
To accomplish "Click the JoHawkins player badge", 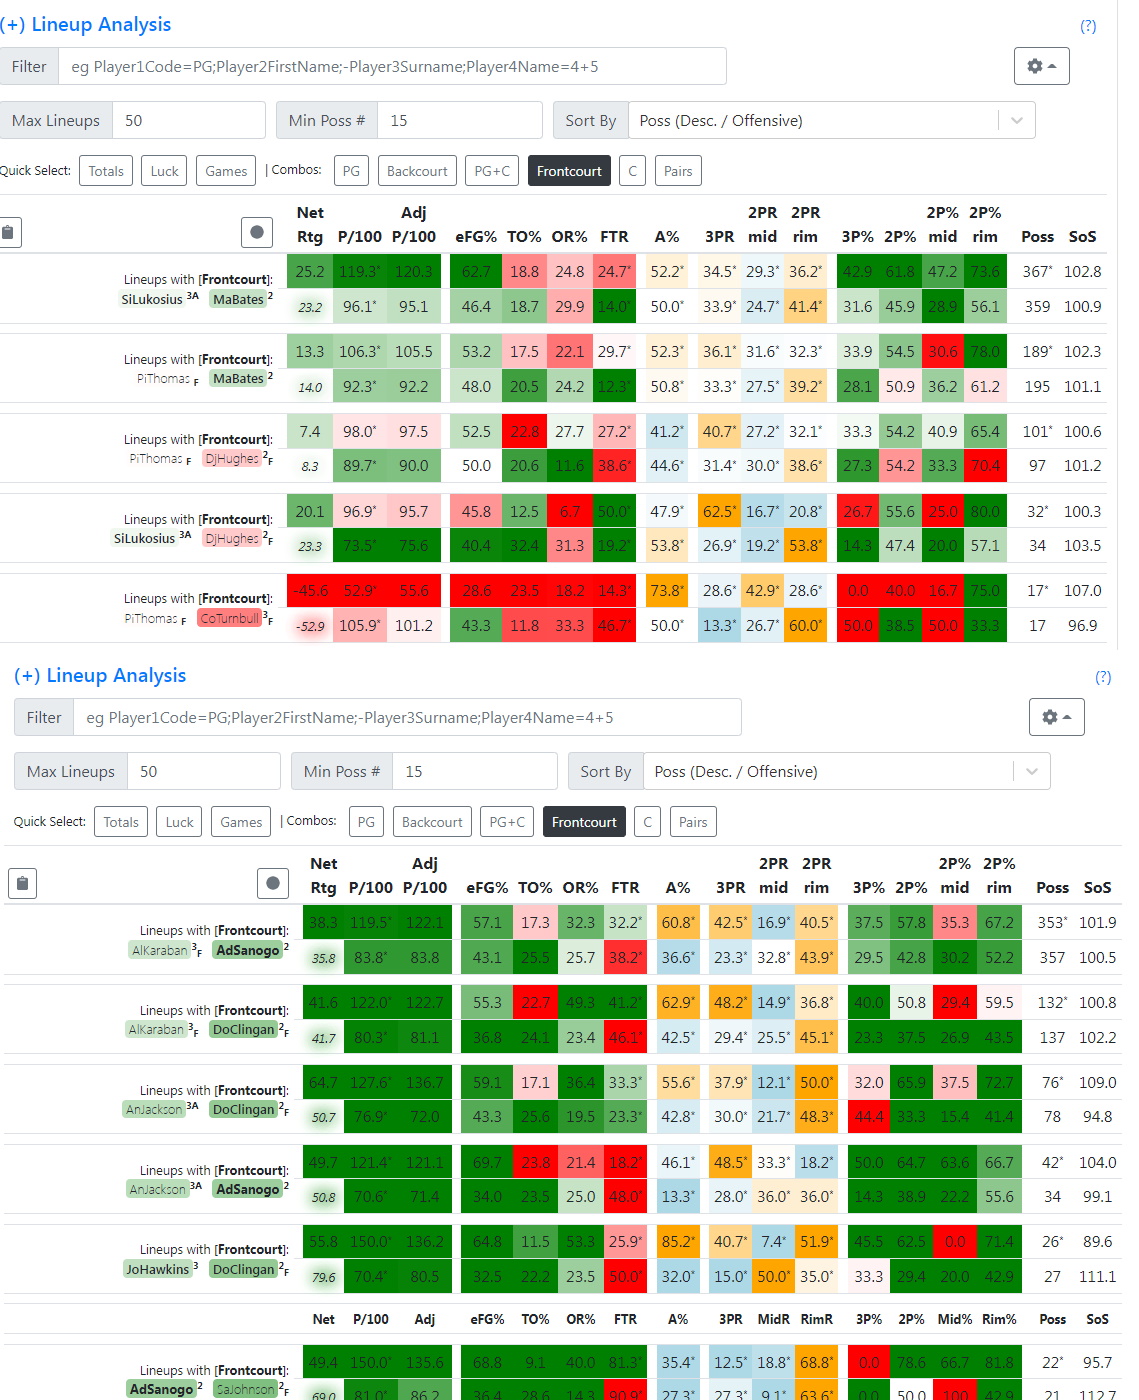I will click(157, 1269).
